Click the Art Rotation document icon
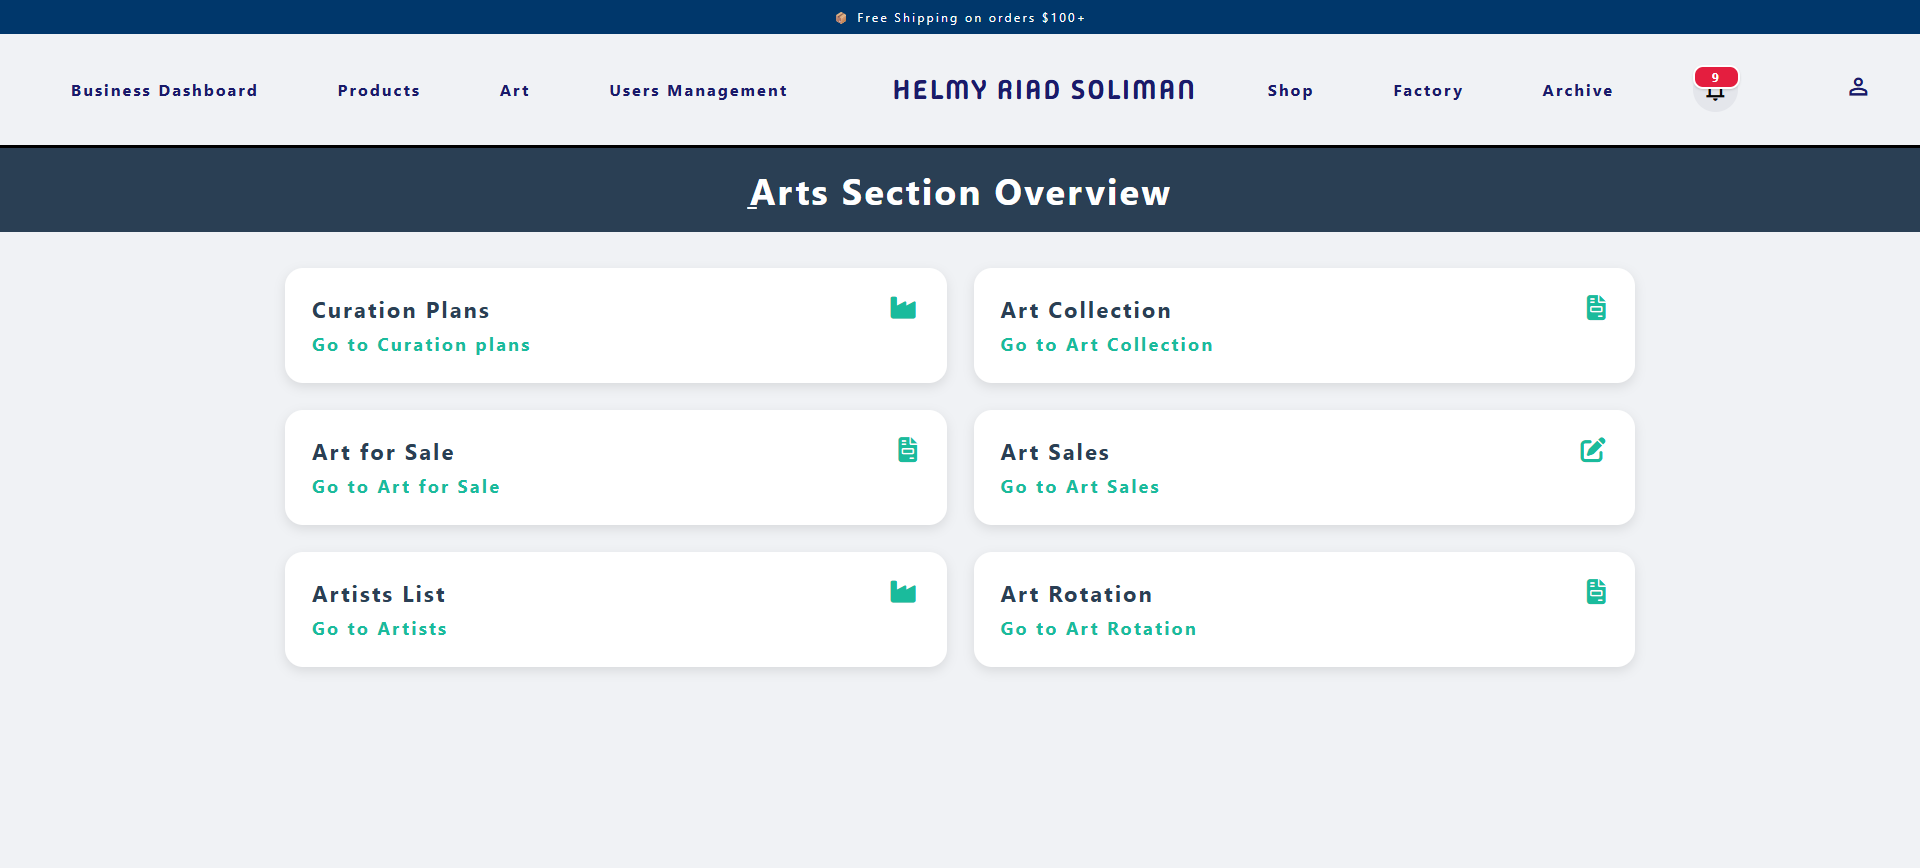 (1596, 592)
